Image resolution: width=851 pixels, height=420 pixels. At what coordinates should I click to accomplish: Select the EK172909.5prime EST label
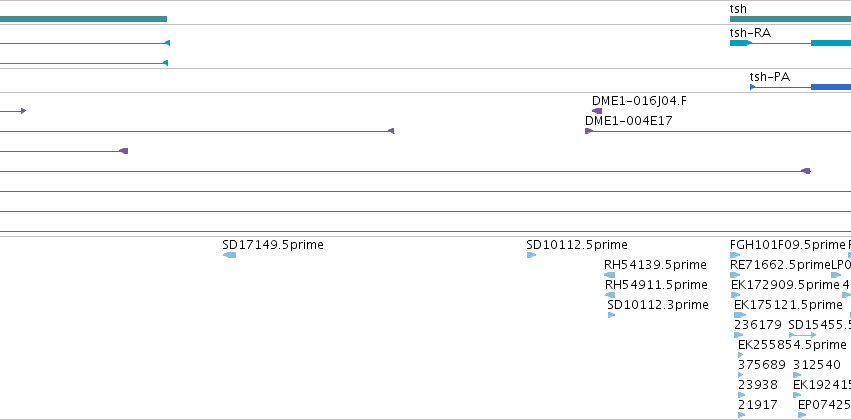pos(785,285)
